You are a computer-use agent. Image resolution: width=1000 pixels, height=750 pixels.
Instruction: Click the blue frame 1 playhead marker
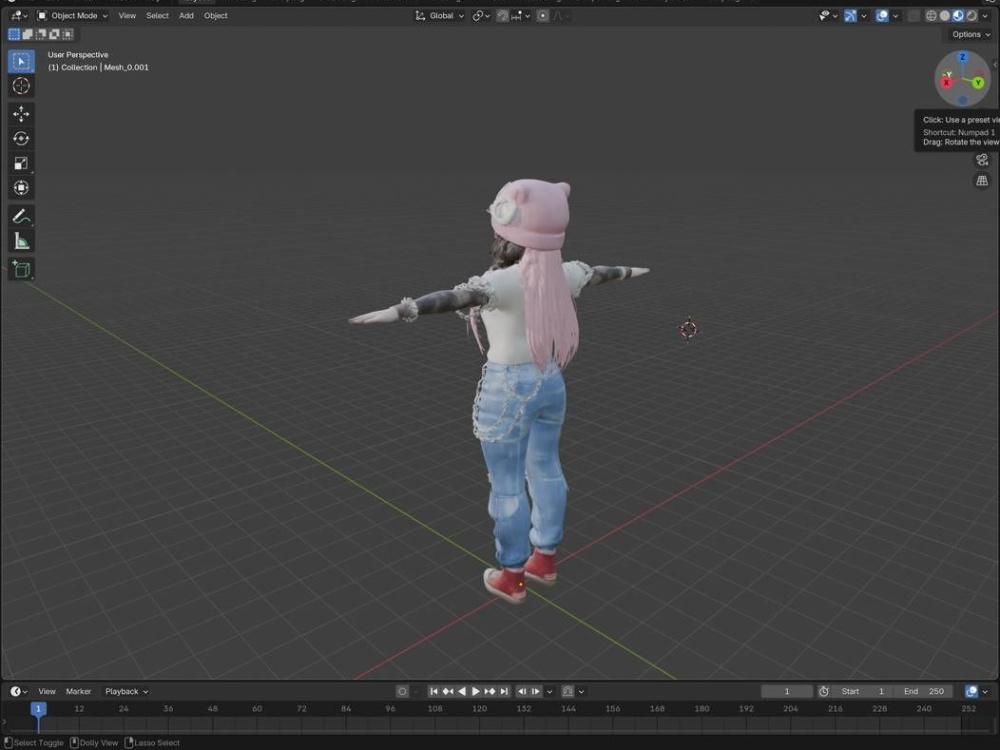[38, 709]
